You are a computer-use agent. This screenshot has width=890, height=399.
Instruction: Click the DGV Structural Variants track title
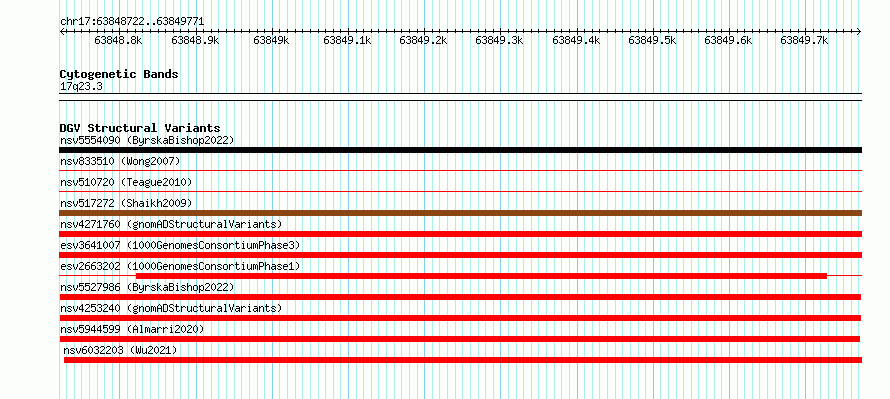(x=140, y=128)
